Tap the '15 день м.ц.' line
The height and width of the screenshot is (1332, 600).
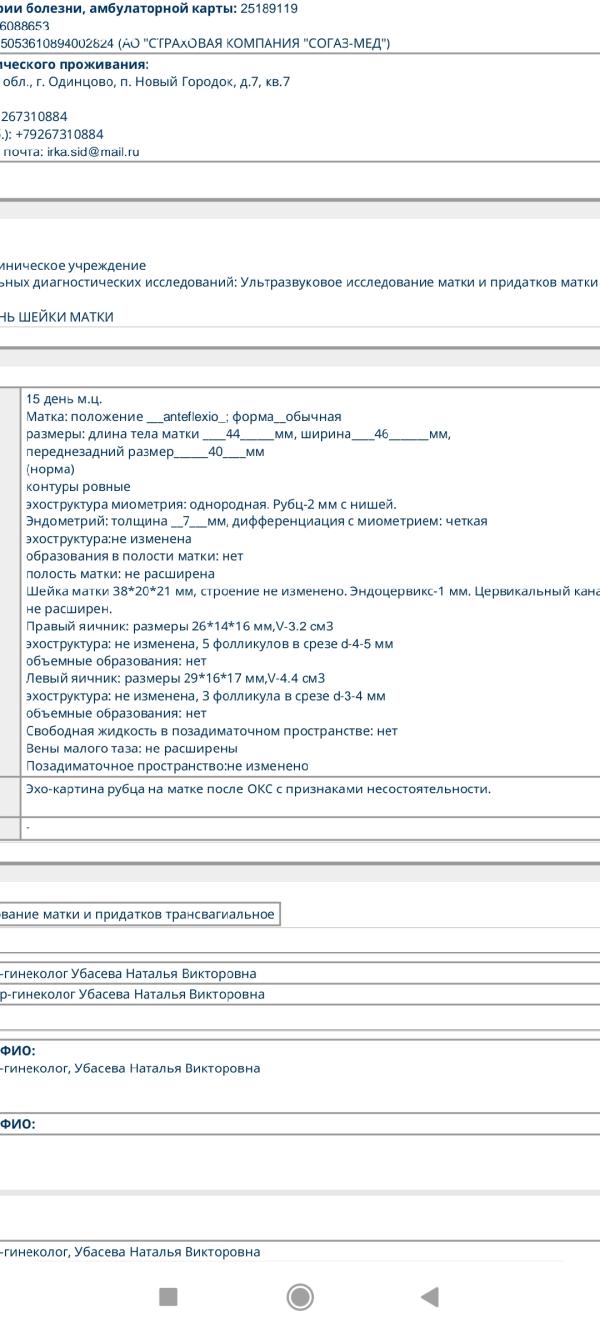[64, 399]
